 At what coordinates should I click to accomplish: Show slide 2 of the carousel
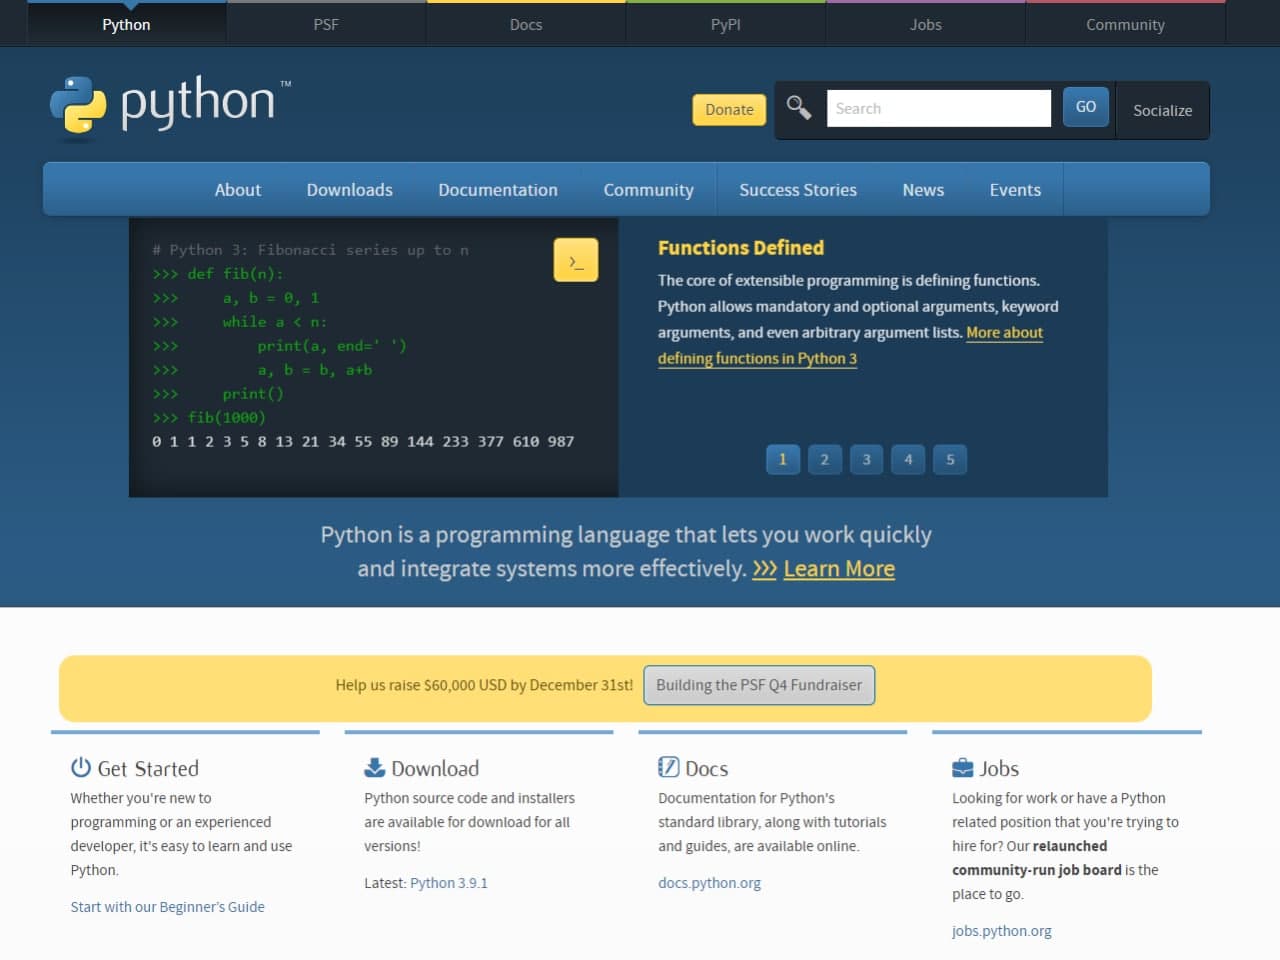(x=825, y=459)
